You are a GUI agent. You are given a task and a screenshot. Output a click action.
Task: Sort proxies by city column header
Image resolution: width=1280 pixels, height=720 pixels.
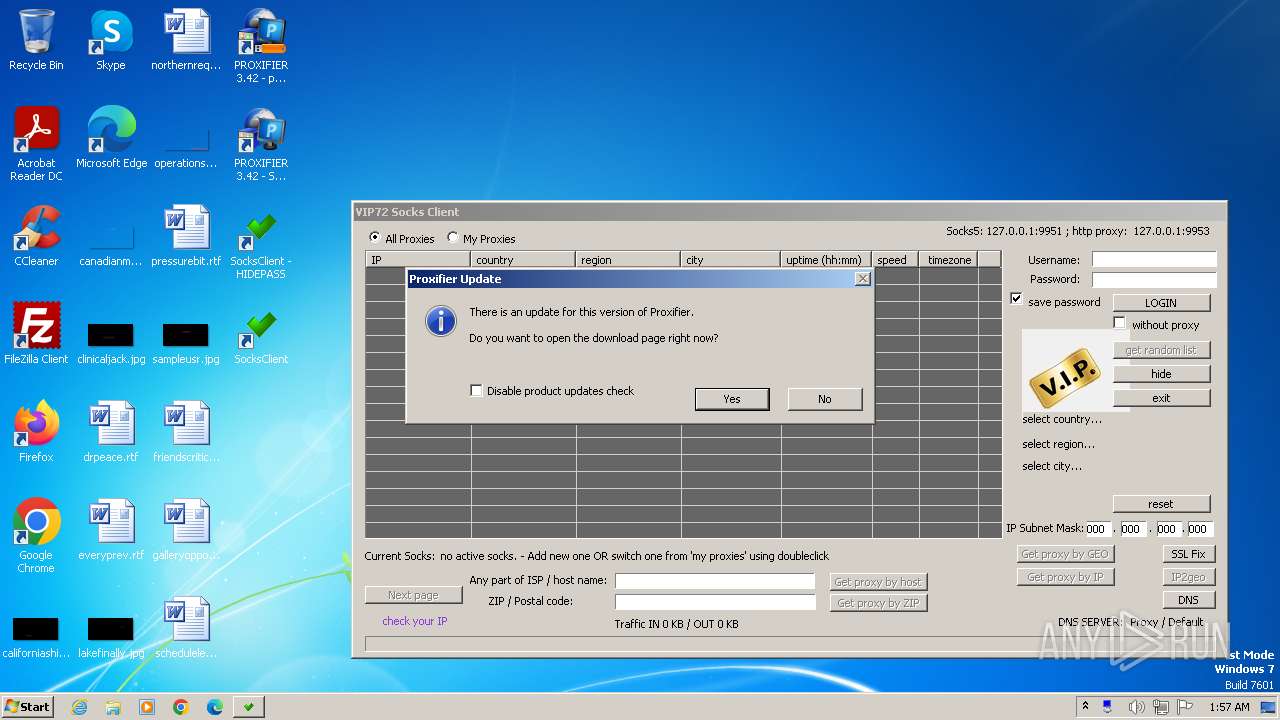pos(731,260)
